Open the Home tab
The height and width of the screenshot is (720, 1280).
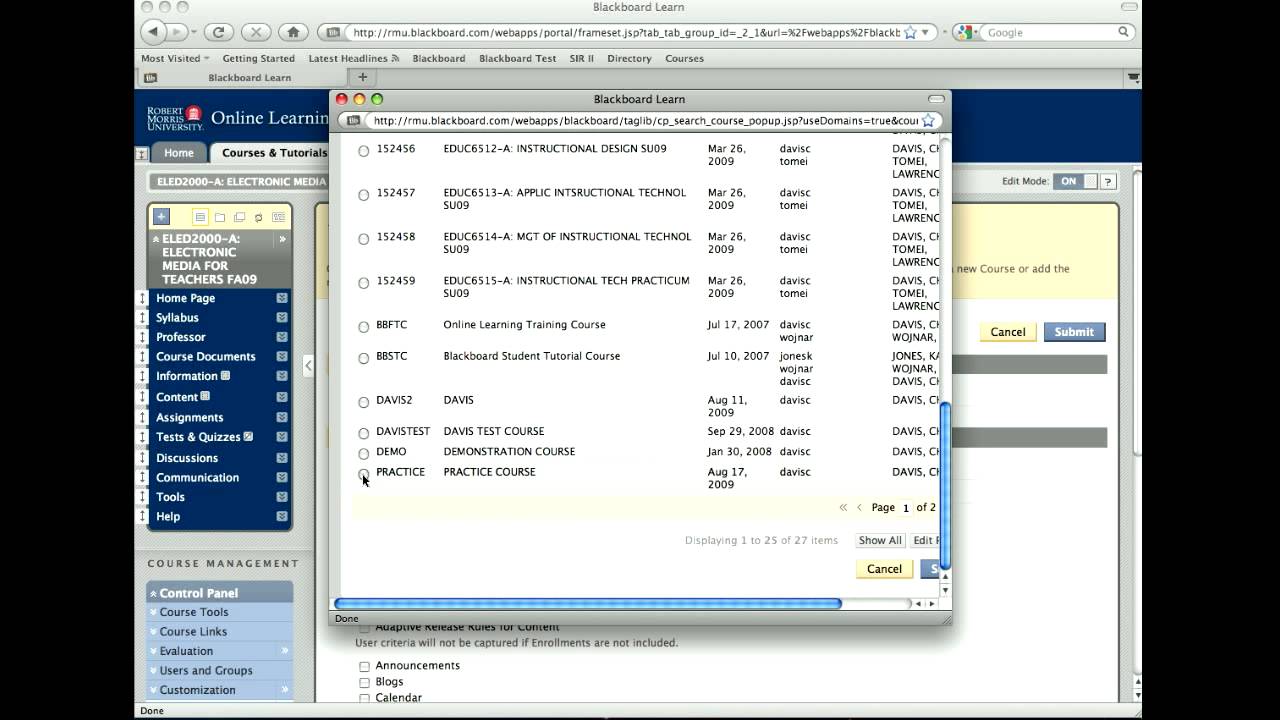(x=179, y=153)
